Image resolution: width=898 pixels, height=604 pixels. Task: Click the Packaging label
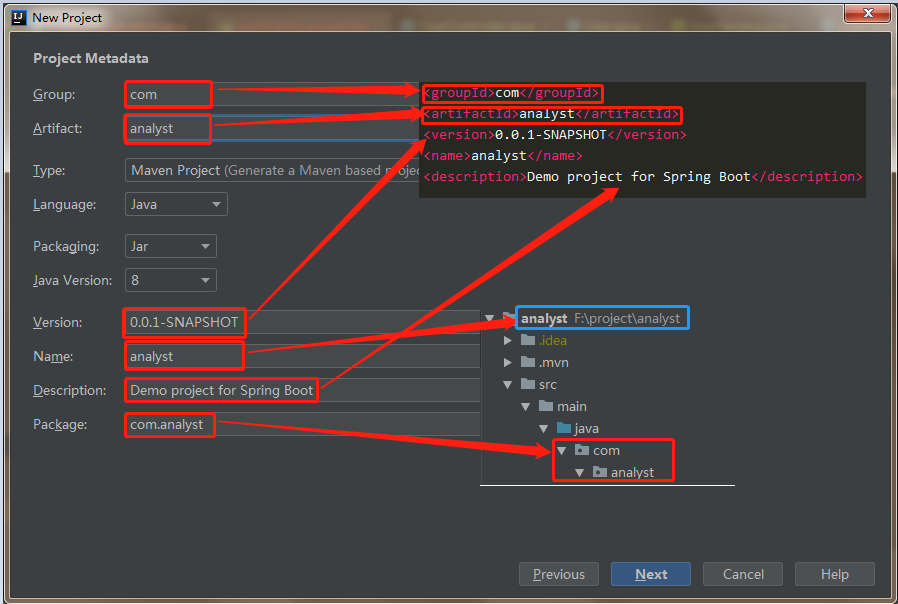click(66, 246)
